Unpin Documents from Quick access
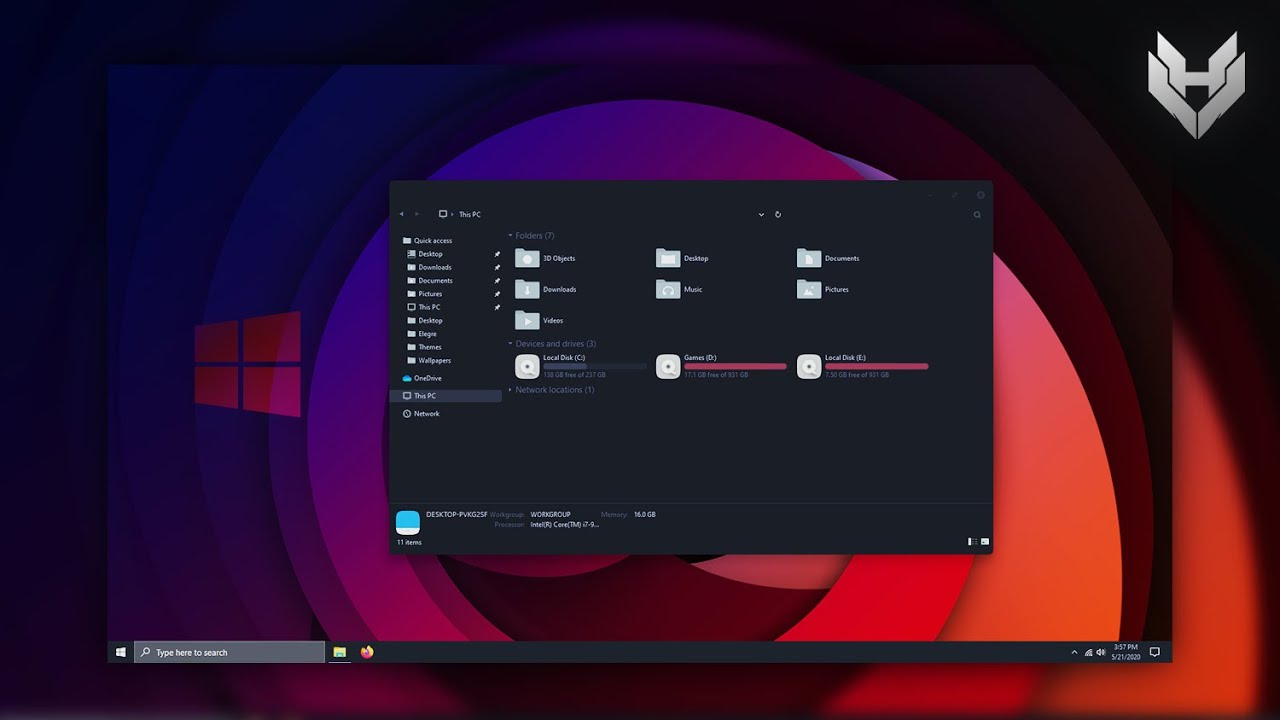 [x=497, y=281]
